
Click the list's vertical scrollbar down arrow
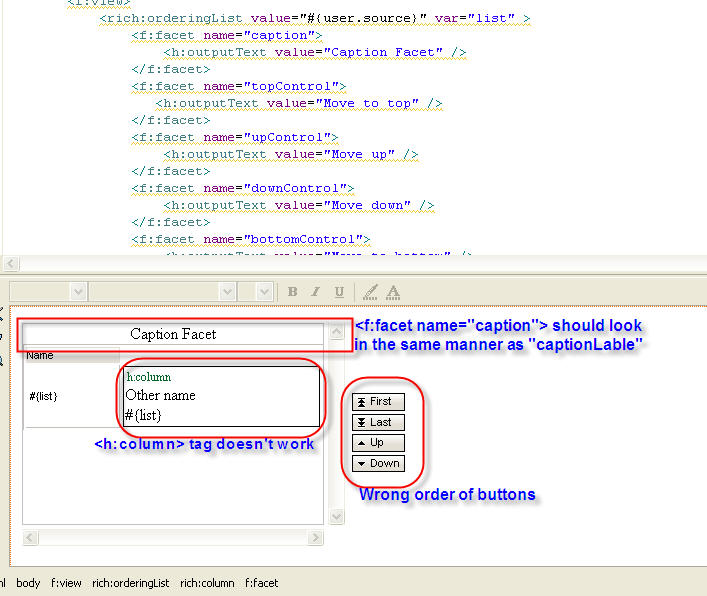[336, 516]
